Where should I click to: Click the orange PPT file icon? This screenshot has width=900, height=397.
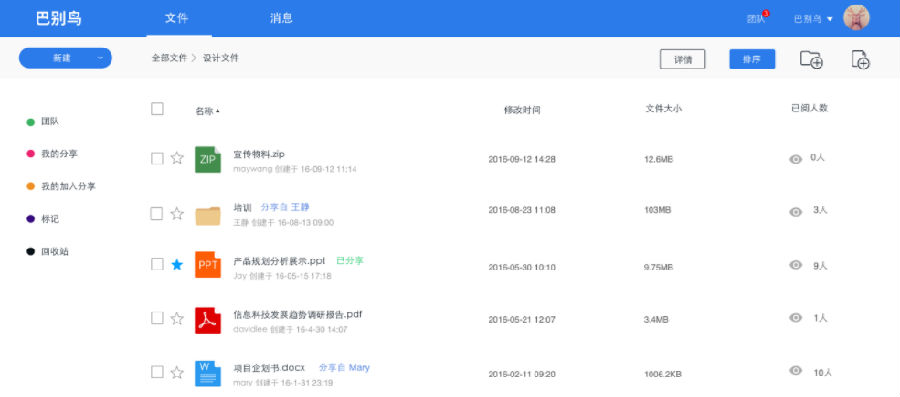(208, 264)
